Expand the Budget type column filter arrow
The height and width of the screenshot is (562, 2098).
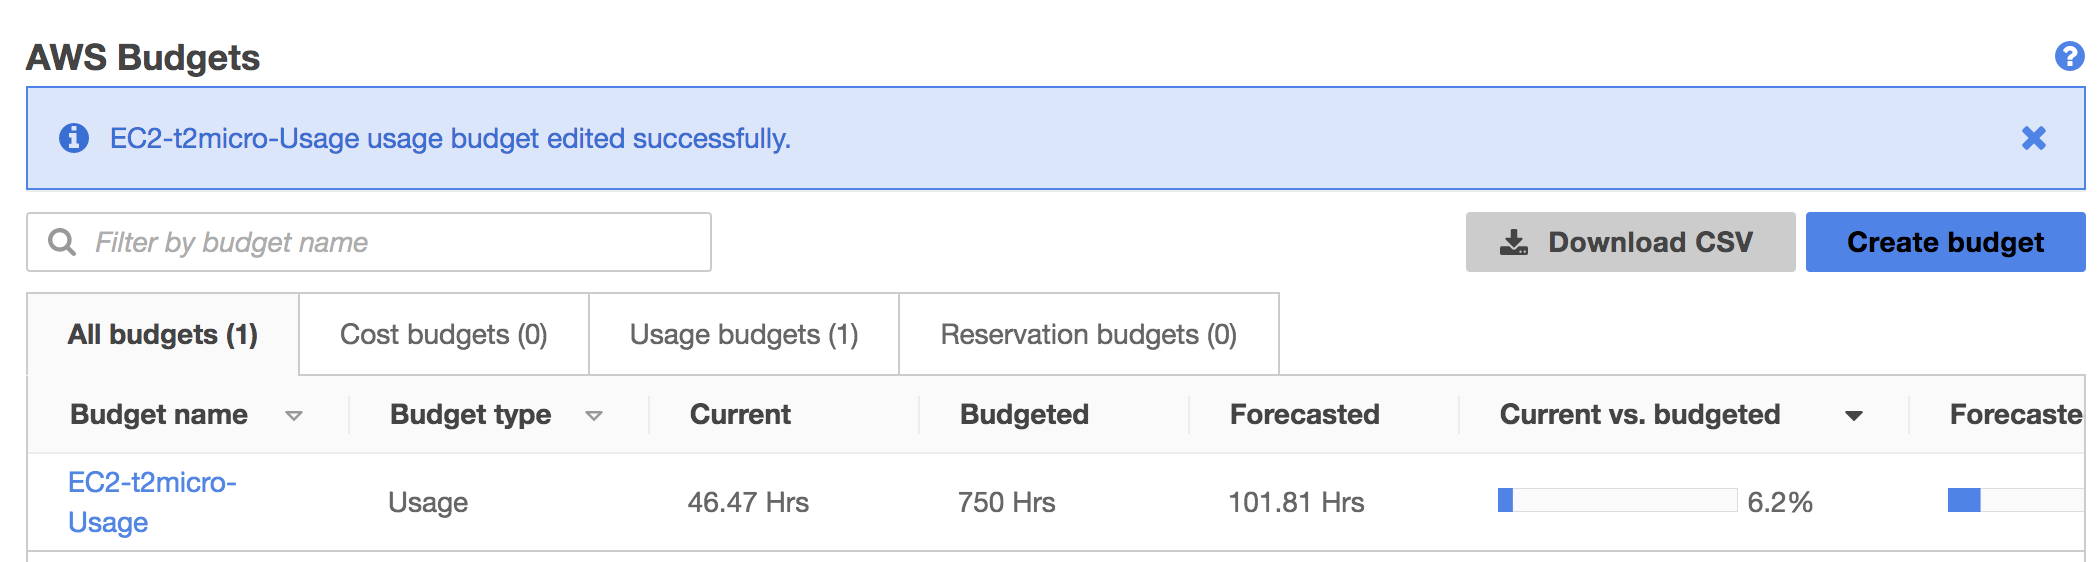[x=594, y=416]
